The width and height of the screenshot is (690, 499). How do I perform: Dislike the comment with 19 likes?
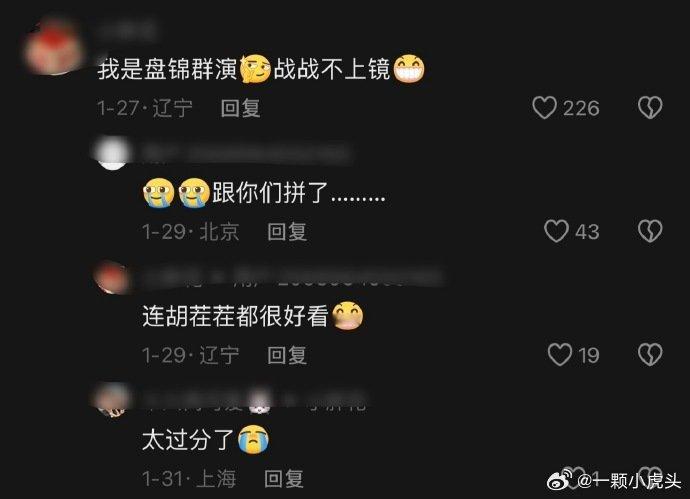650,355
